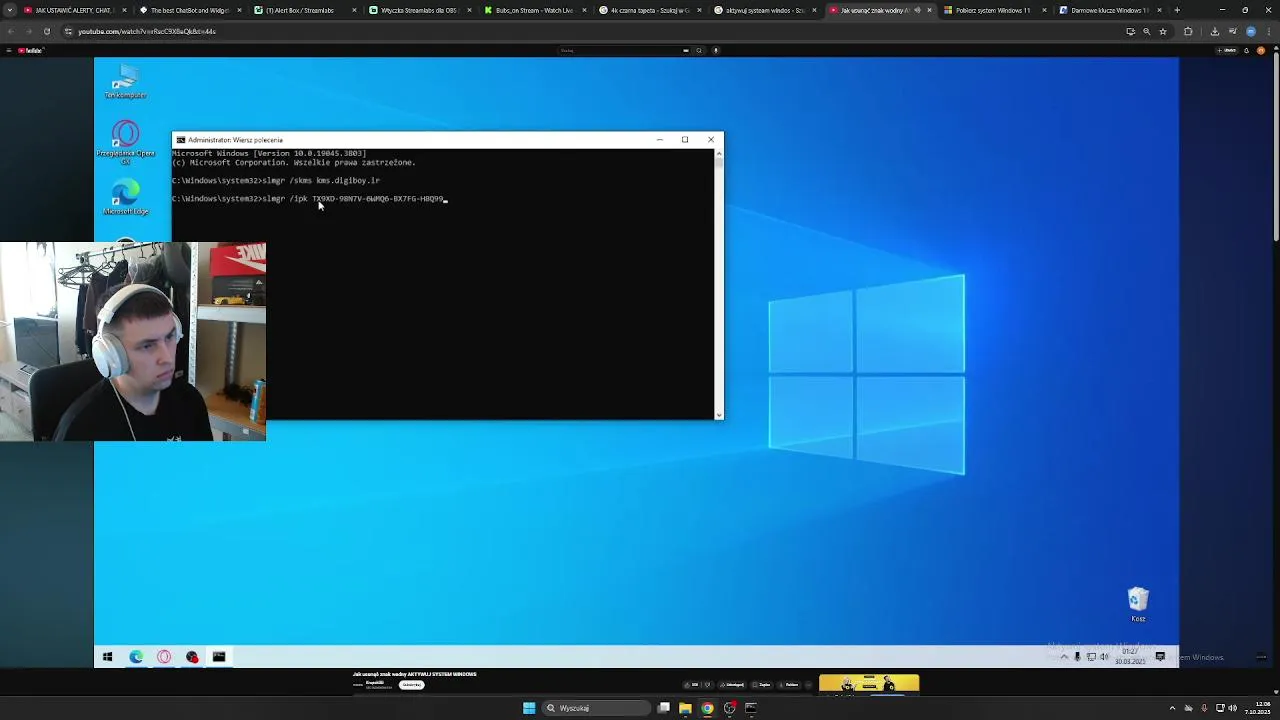Click the Chrome back navigation arrow
Screen dimensions: 1280x720
[10, 31]
